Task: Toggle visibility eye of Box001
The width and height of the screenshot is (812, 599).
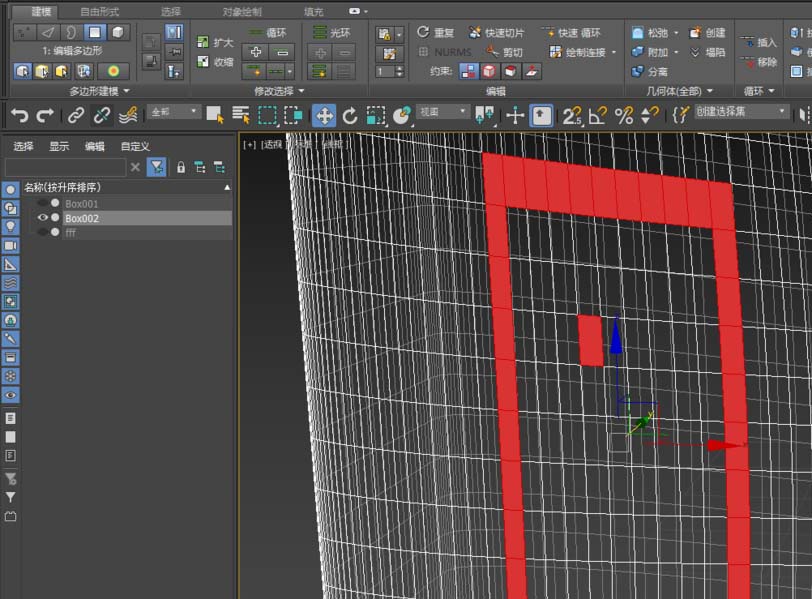Action: pyautogui.click(x=42, y=204)
